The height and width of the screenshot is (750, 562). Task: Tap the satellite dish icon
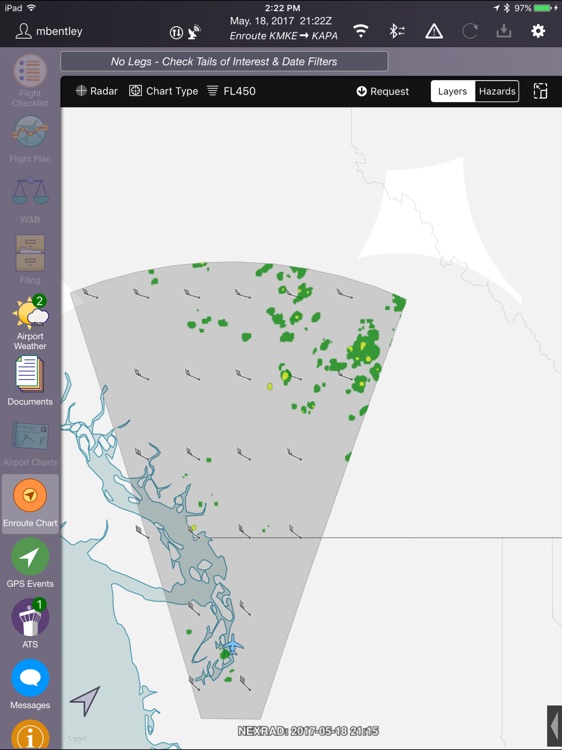pos(194,32)
